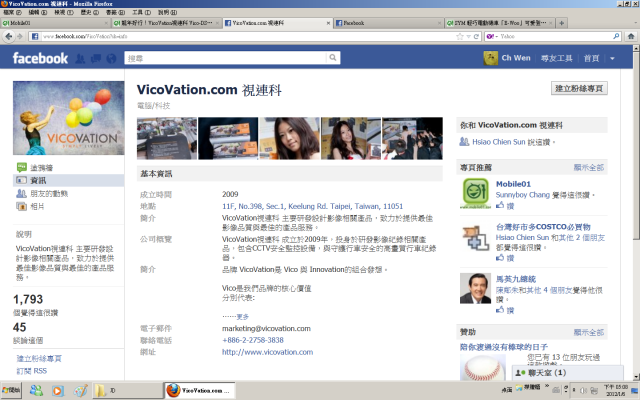Image resolution: width=640 pixels, height=400 pixels.
Task: Click the browser forward arrow
Action: pyautogui.click(x=20, y=36)
